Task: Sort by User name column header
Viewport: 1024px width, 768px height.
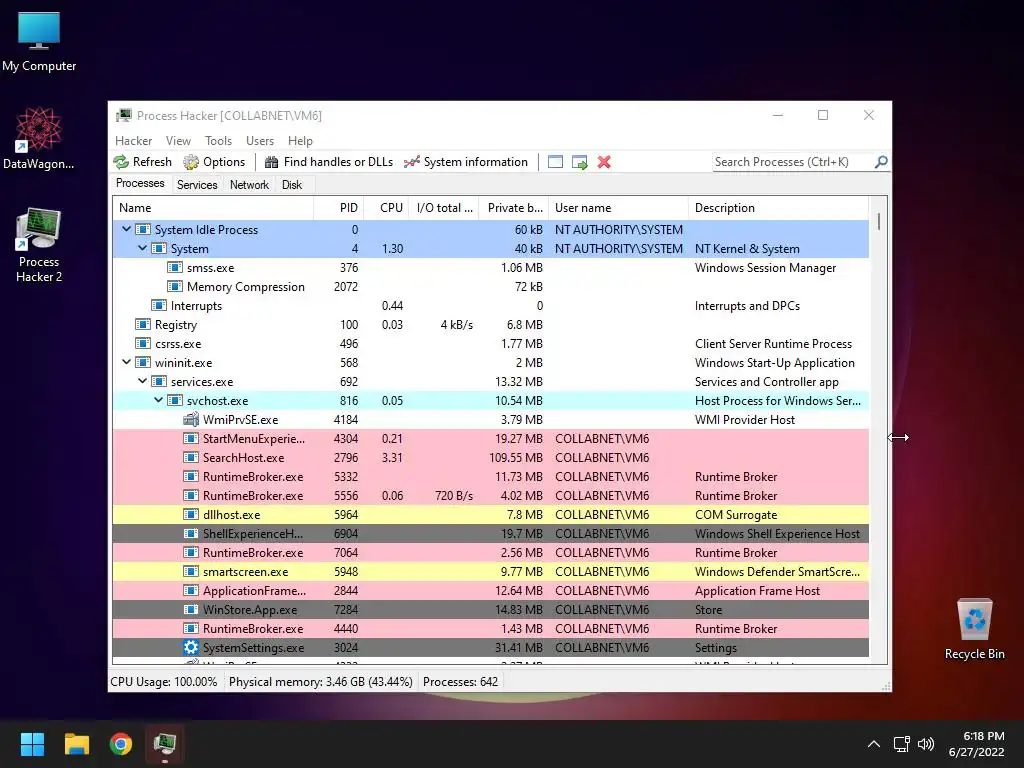Action: click(618, 208)
